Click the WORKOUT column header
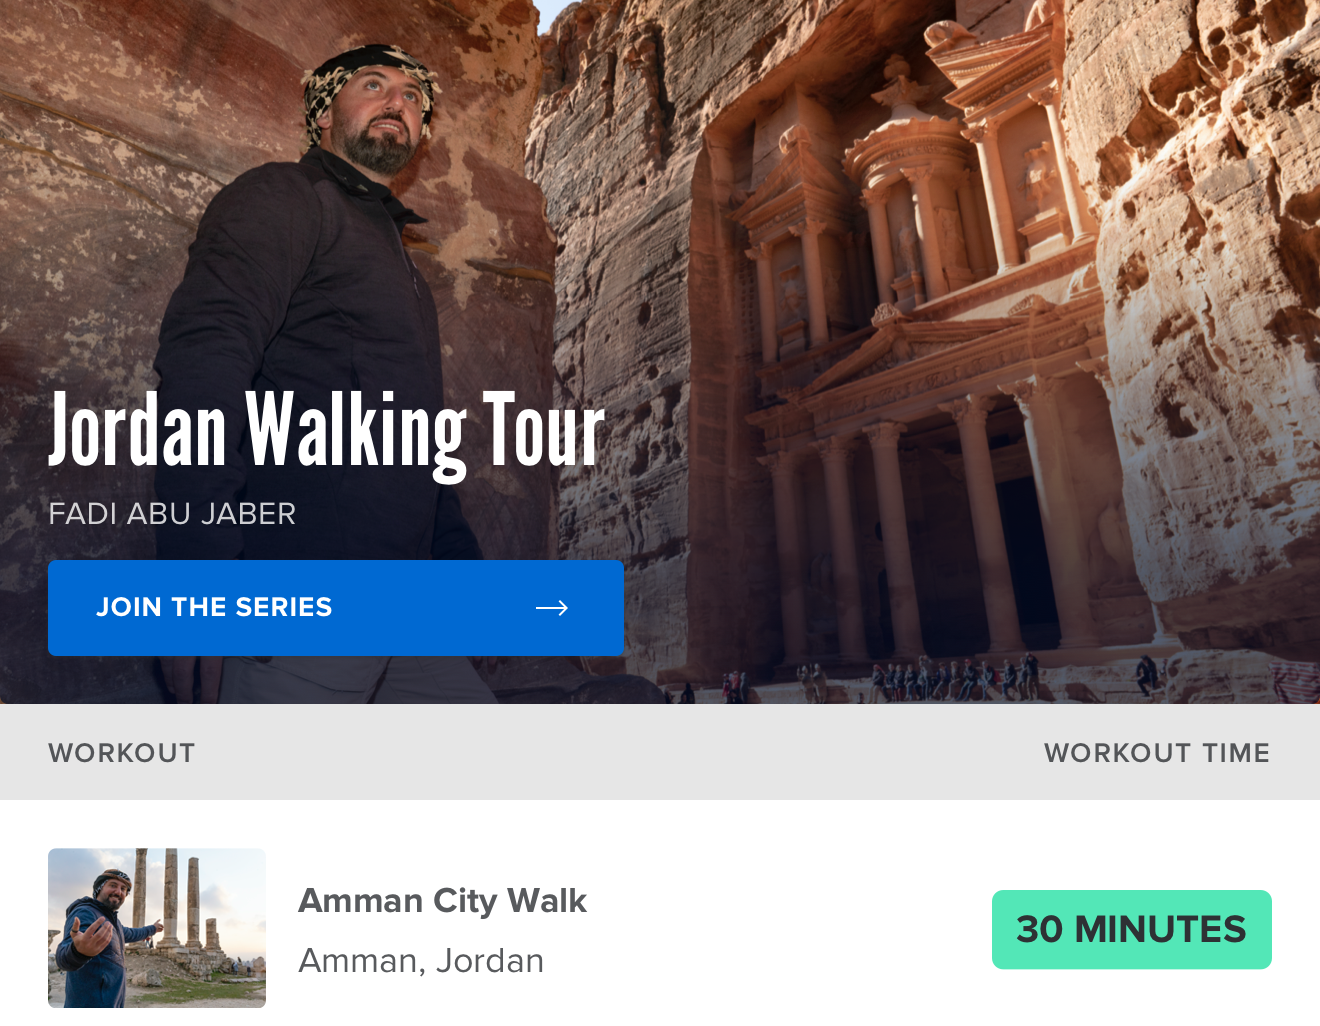1320x1026 pixels. pos(122,753)
